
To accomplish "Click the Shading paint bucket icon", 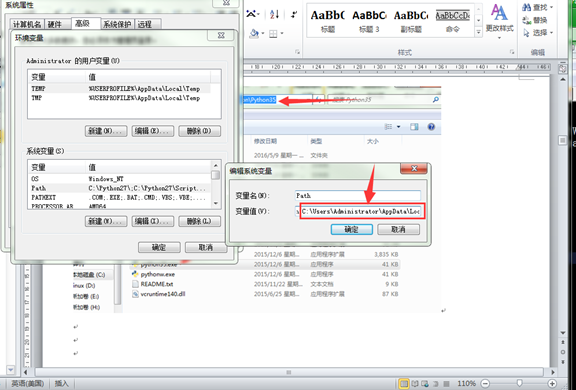I will tap(254, 34).
